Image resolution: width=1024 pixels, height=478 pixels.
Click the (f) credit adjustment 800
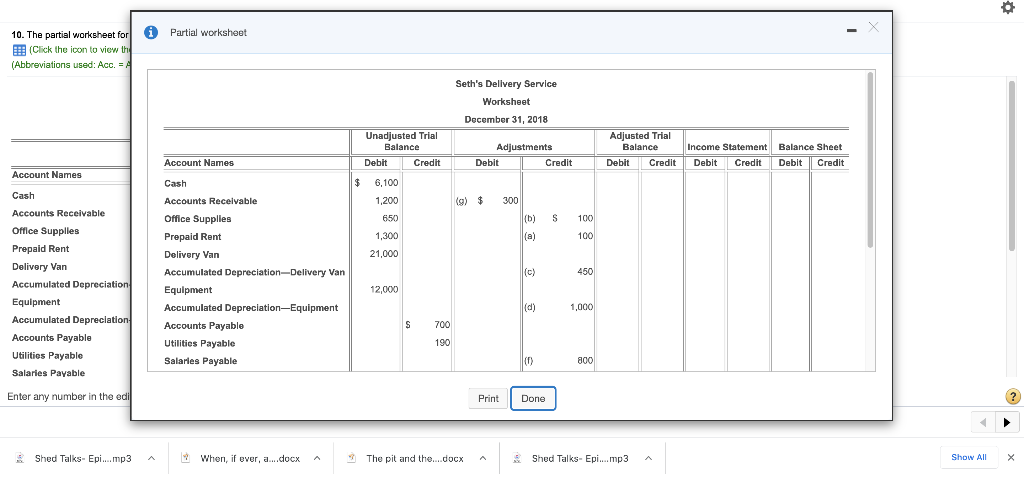[x=585, y=360]
